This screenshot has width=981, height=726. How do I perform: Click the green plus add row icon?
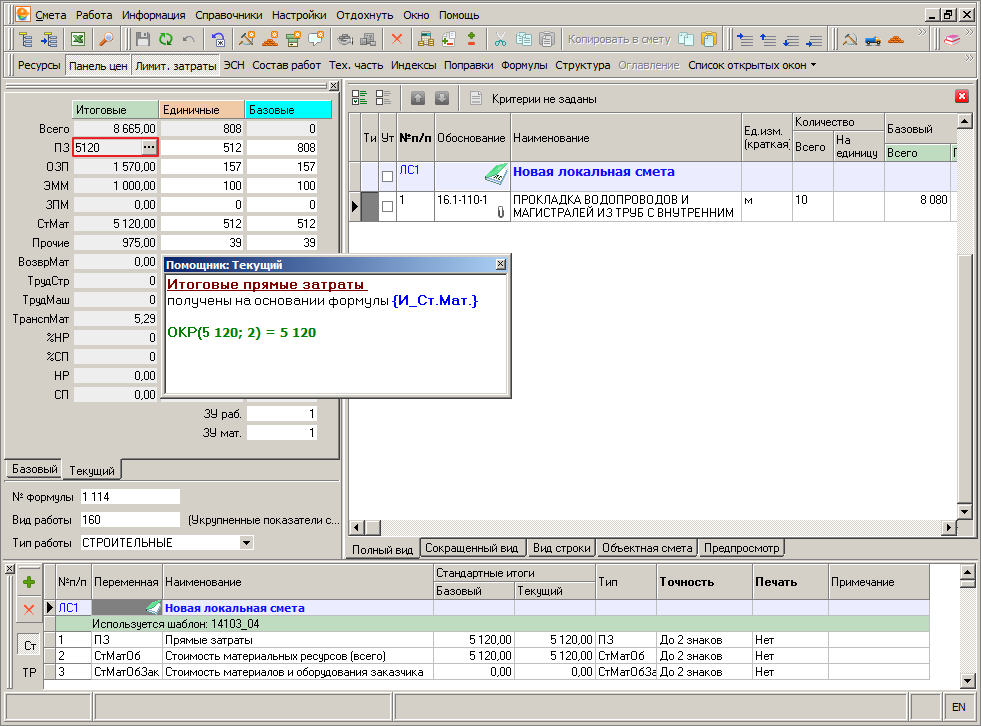point(29,582)
